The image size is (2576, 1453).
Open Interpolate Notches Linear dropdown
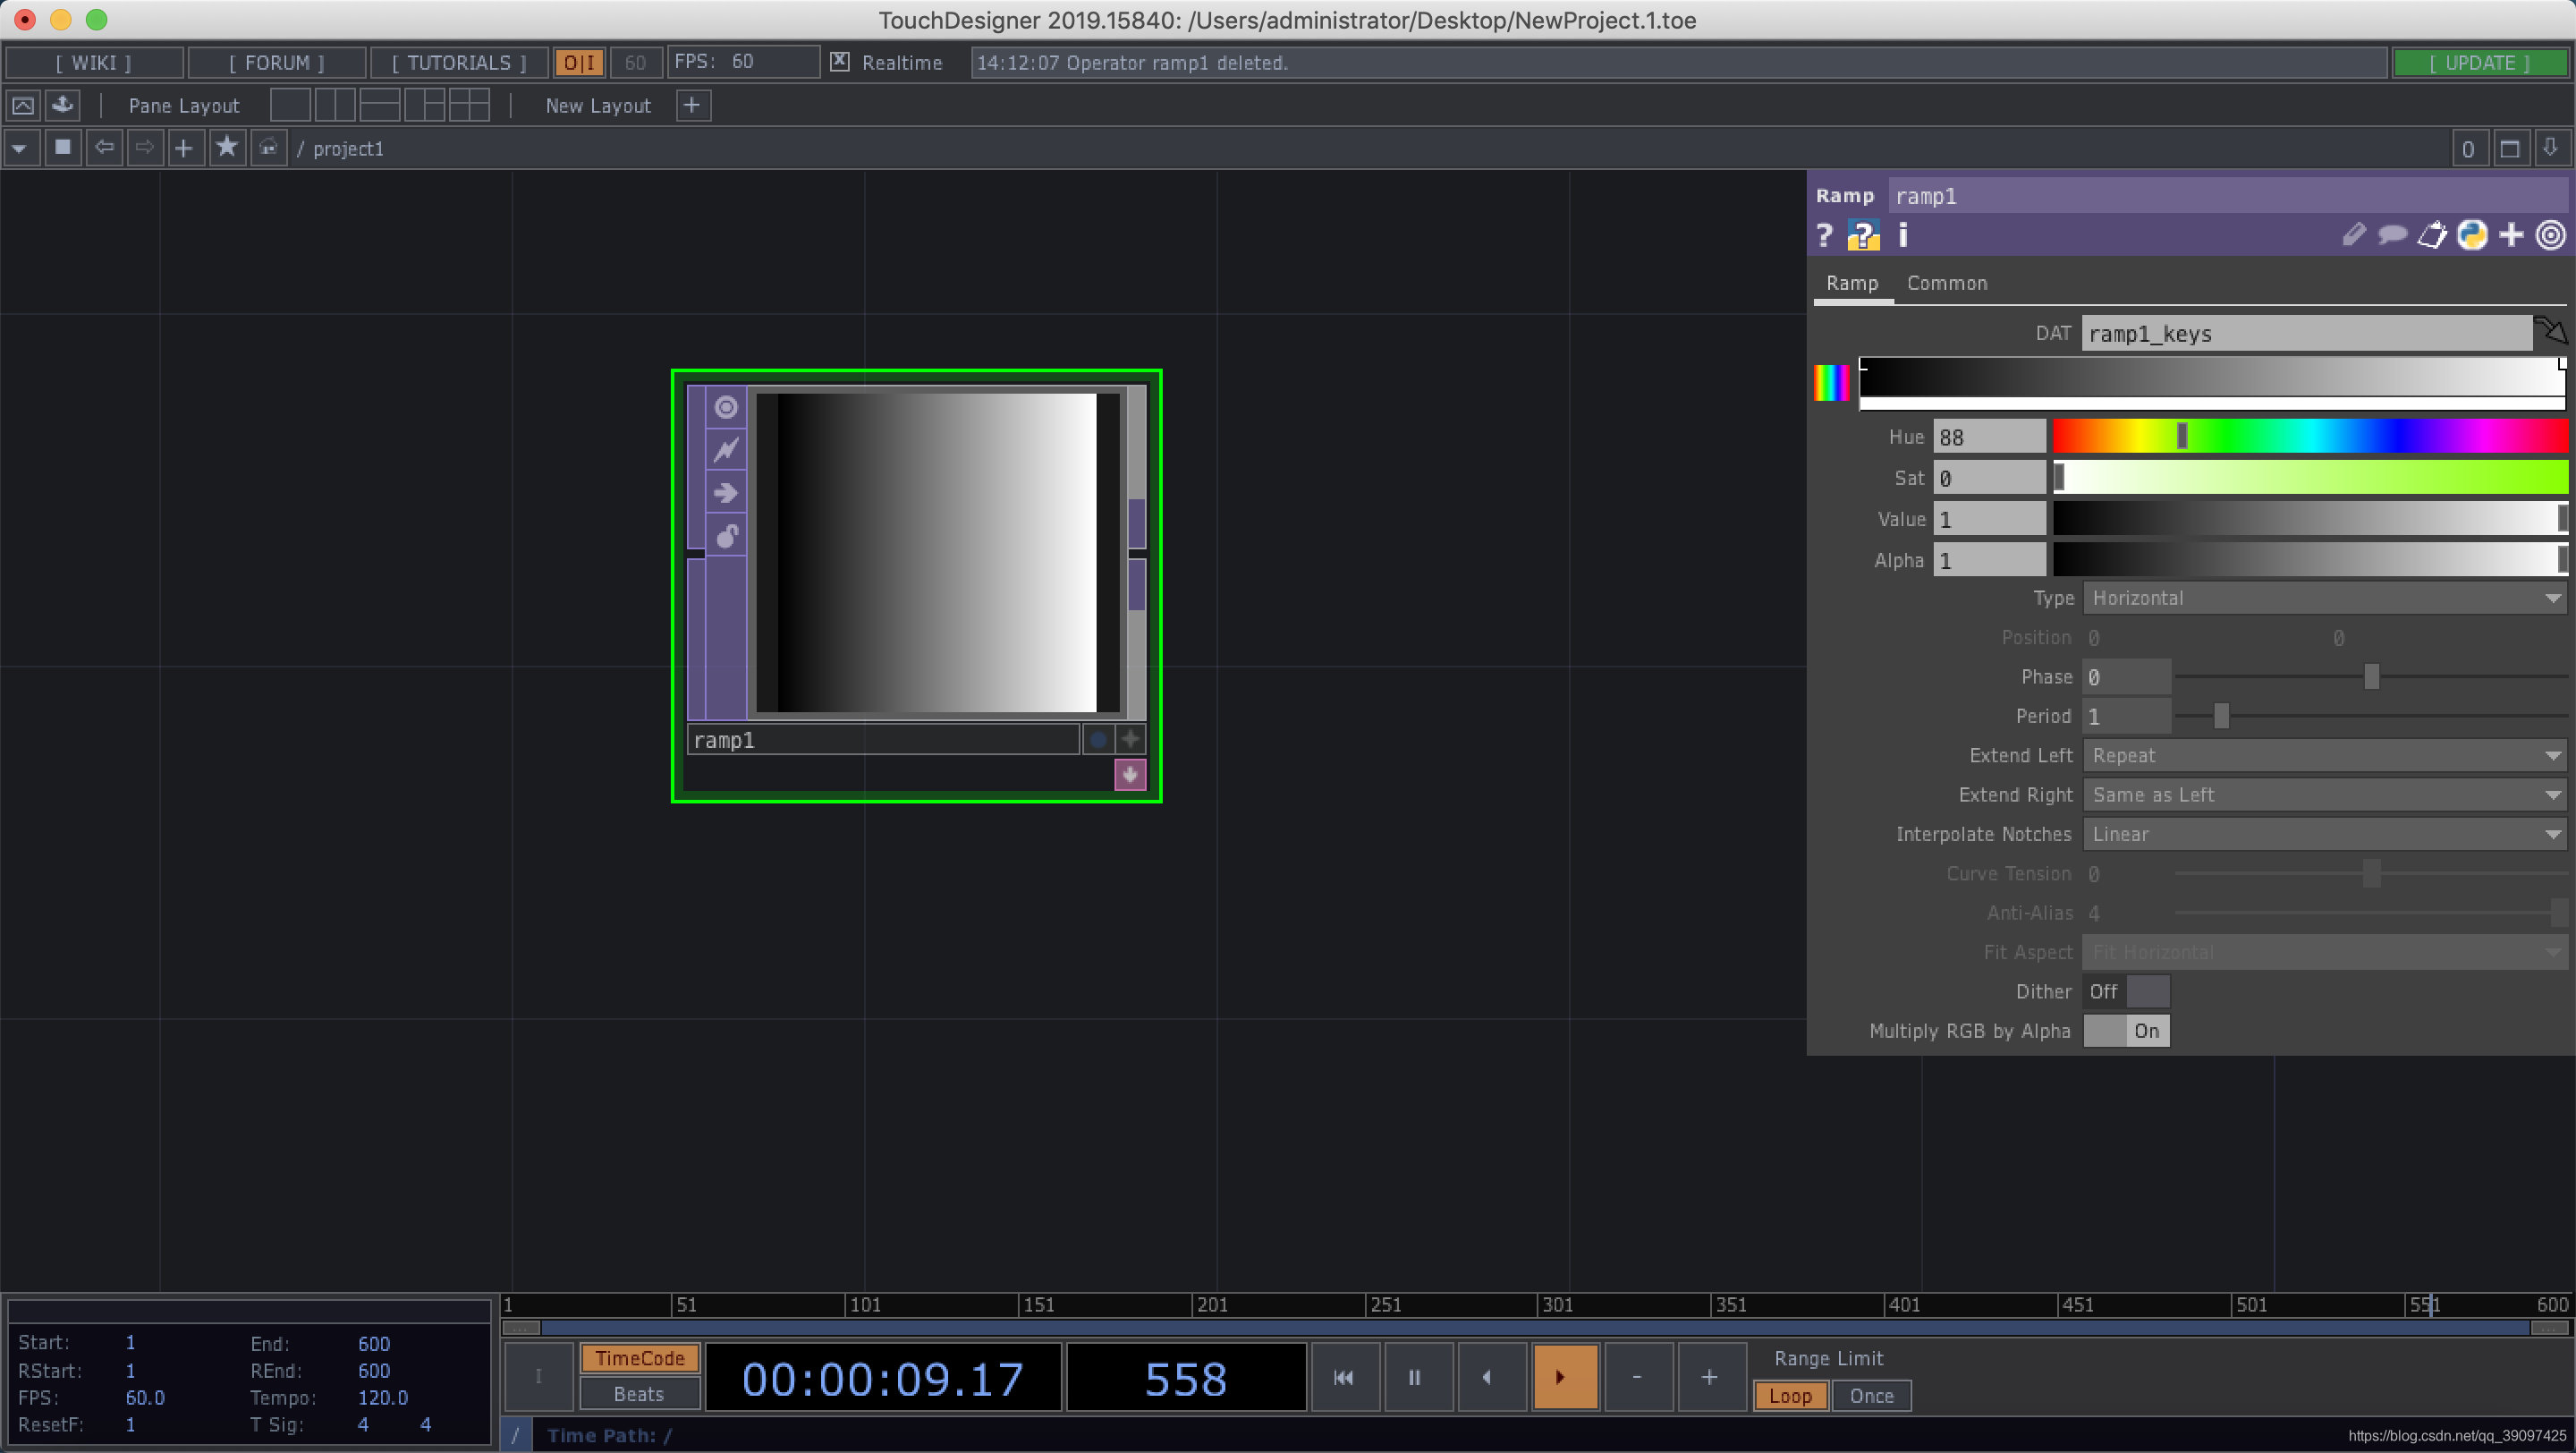coord(2324,834)
